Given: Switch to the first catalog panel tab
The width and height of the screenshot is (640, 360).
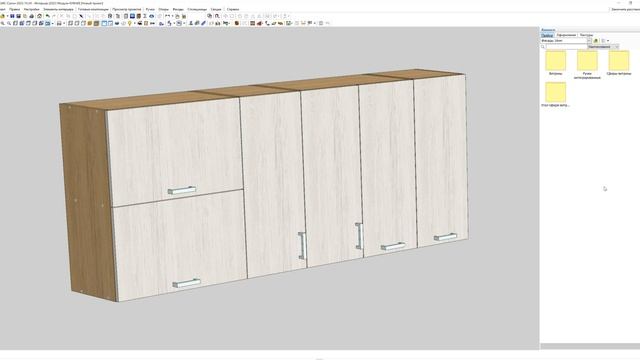Looking at the screenshot, I should tap(547, 35).
